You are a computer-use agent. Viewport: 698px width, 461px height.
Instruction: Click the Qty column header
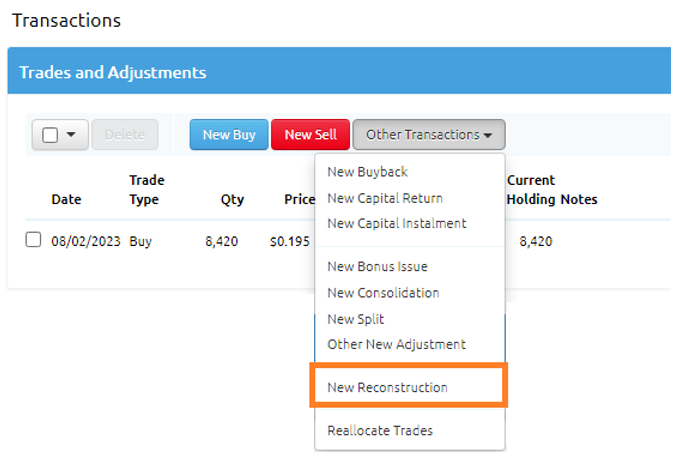click(232, 199)
